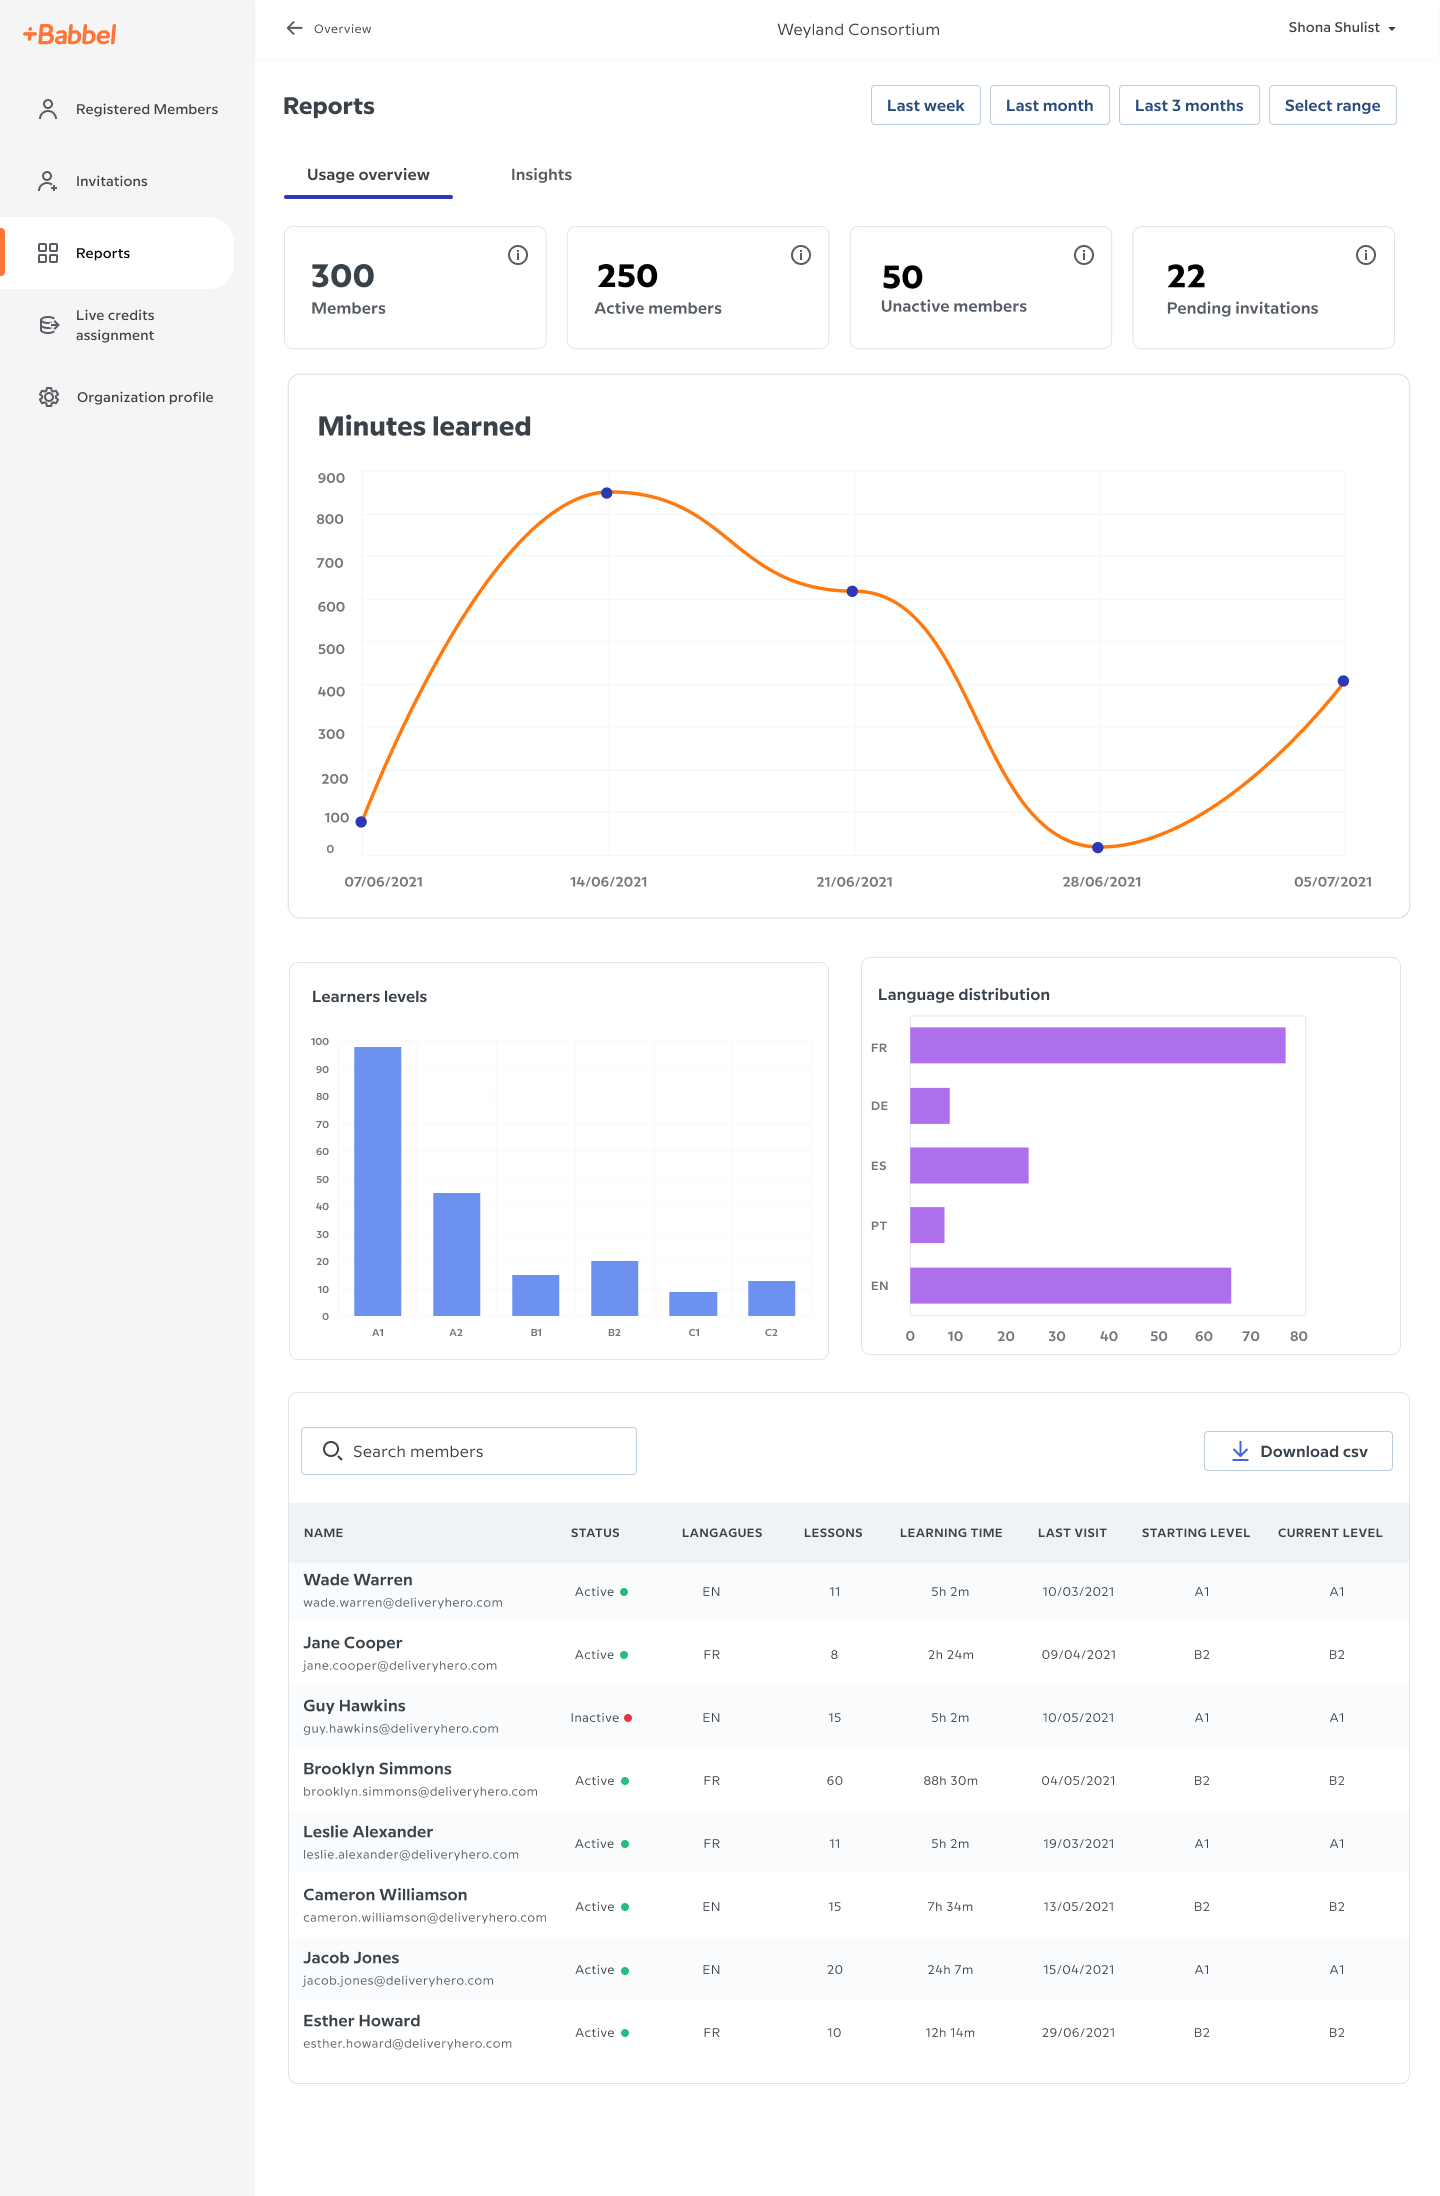Expand the Shona Shulist account dropdown

[1342, 28]
